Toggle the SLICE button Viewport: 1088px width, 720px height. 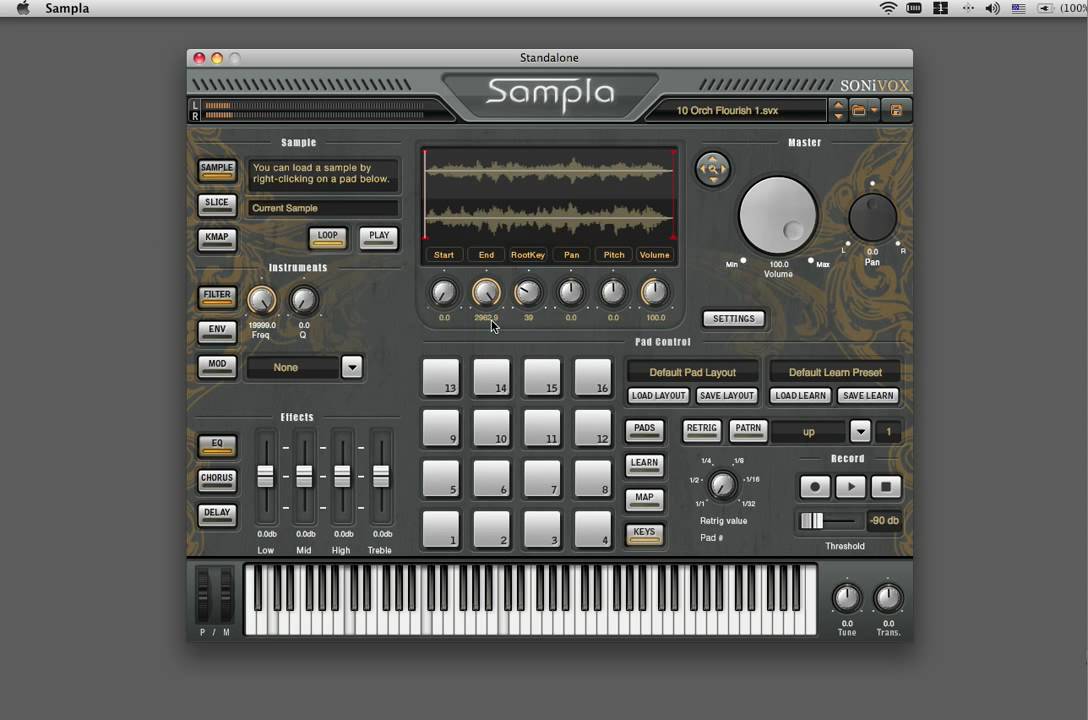click(216, 205)
